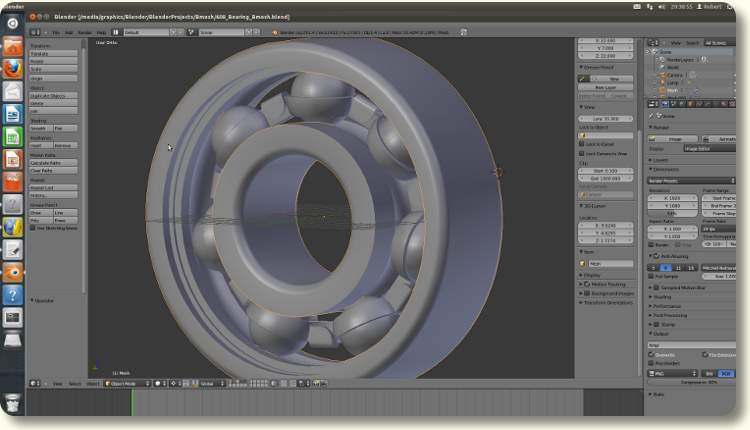Click the Help question mark launcher icon
The width and height of the screenshot is (750, 430).
pos(13,295)
